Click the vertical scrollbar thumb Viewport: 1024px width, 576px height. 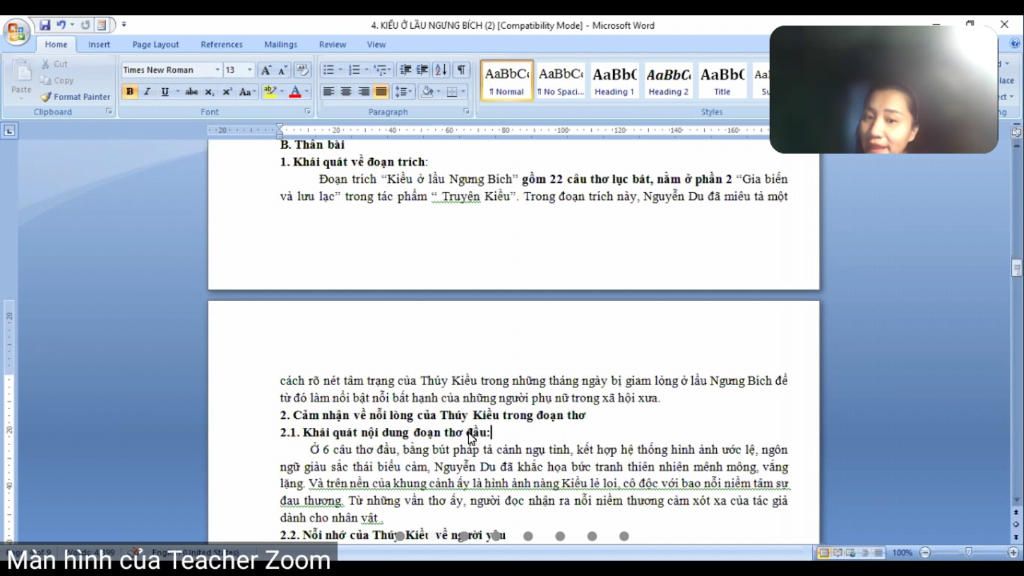coord(1016,268)
